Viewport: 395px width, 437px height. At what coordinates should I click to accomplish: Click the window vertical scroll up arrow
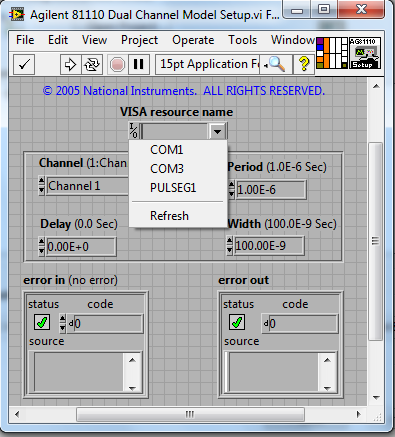(376, 86)
